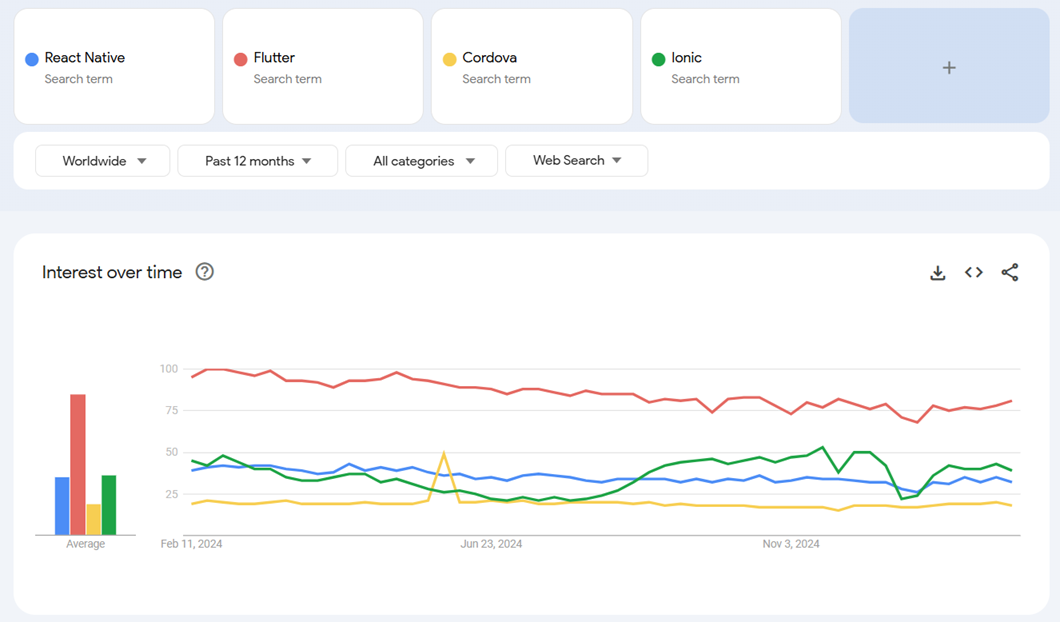Click the Average label under the bars
The height and width of the screenshot is (622, 1060).
coord(86,544)
